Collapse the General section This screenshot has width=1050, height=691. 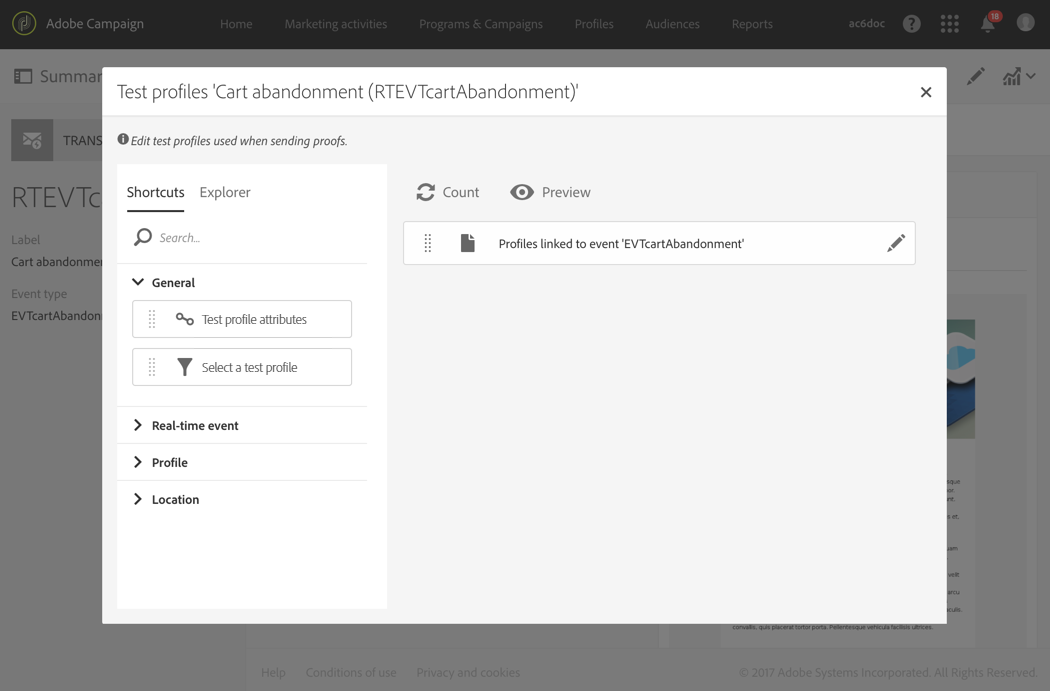[x=138, y=282]
